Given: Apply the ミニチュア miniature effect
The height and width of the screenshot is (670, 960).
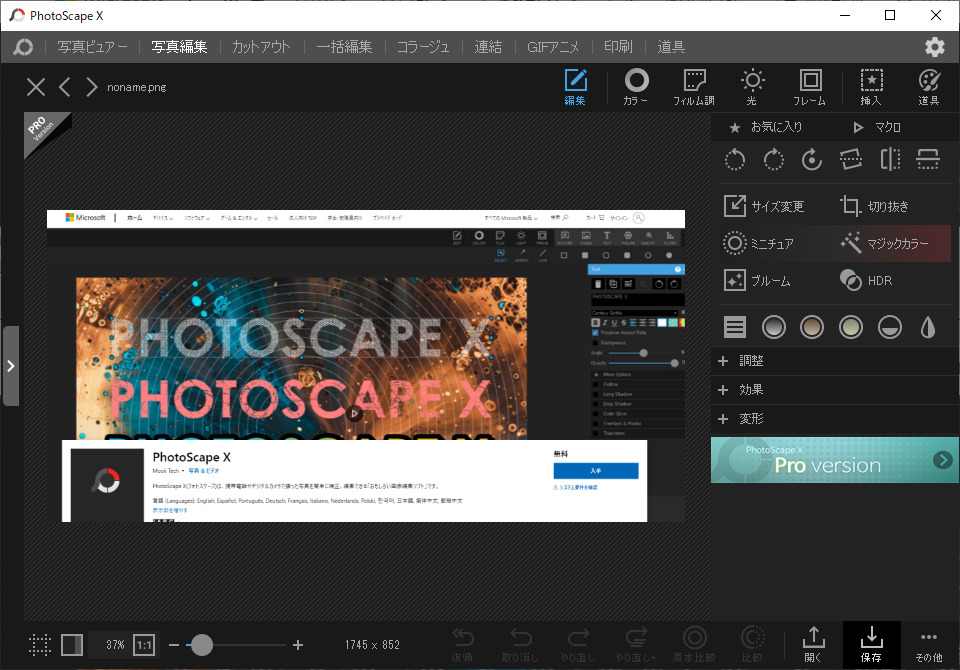Looking at the screenshot, I should [758, 244].
